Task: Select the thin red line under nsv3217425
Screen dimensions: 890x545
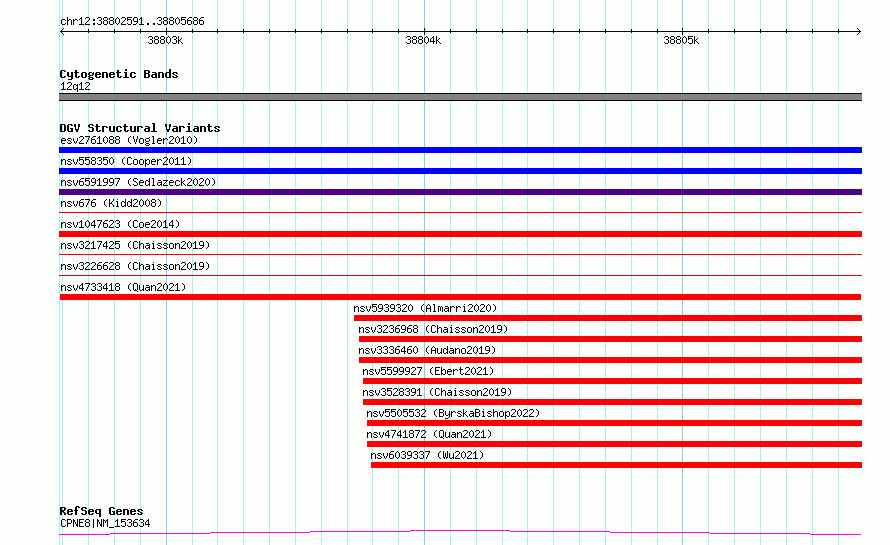Action: point(460,255)
